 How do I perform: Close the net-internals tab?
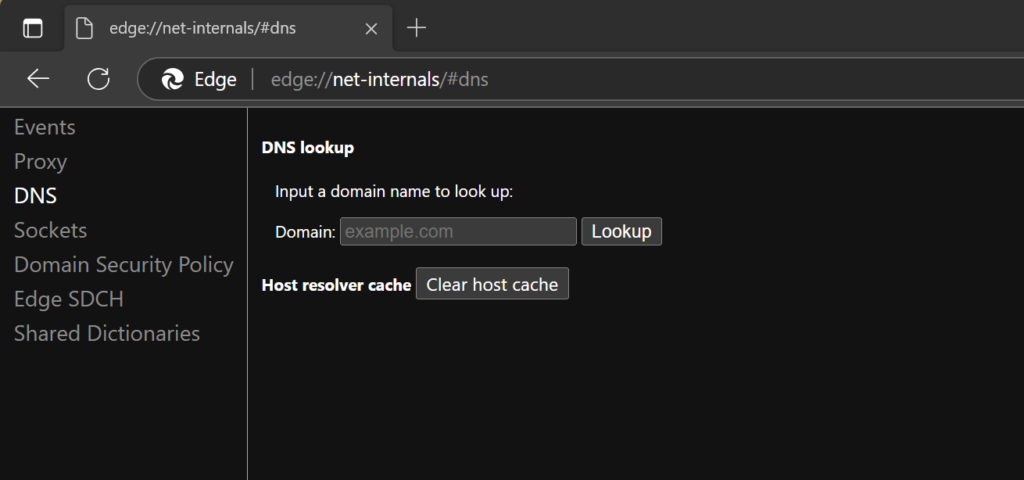[x=371, y=29]
